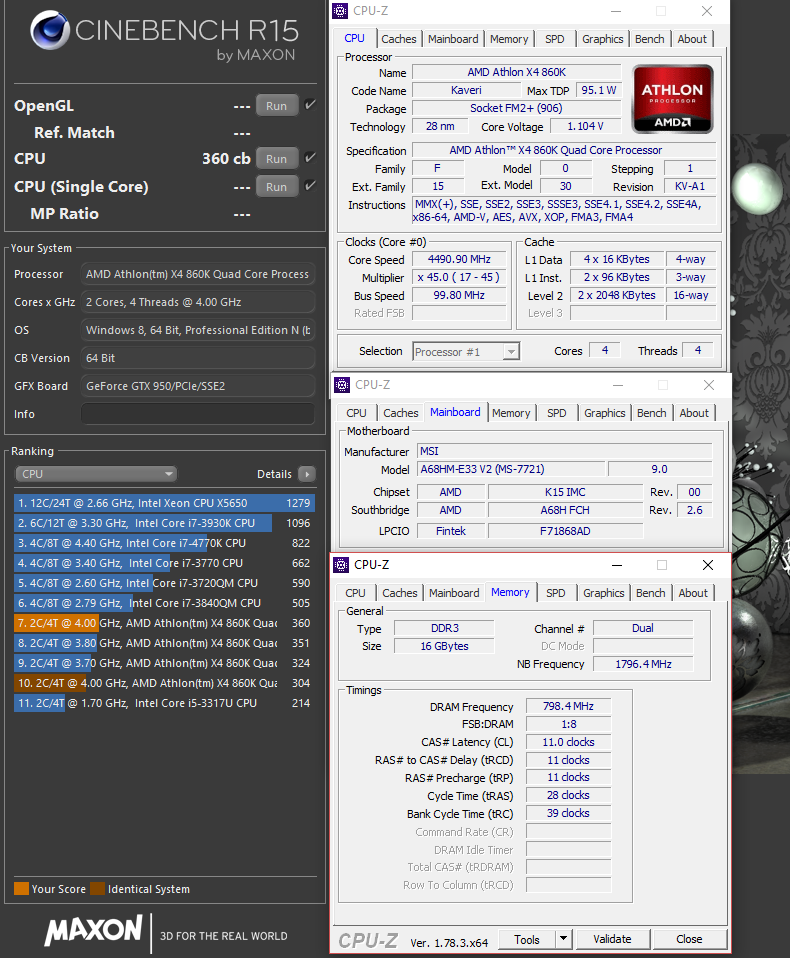
Task: Switch to the Graphics tab in the Mainboard window
Action: [x=604, y=413]
